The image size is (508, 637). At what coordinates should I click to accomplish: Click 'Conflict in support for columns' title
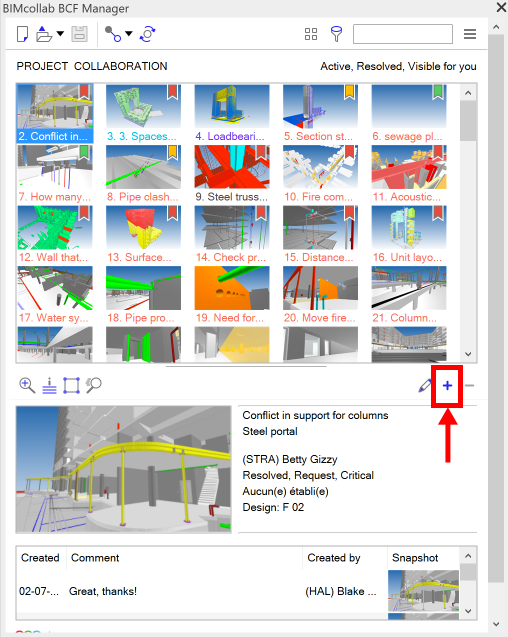pos(315,415)
